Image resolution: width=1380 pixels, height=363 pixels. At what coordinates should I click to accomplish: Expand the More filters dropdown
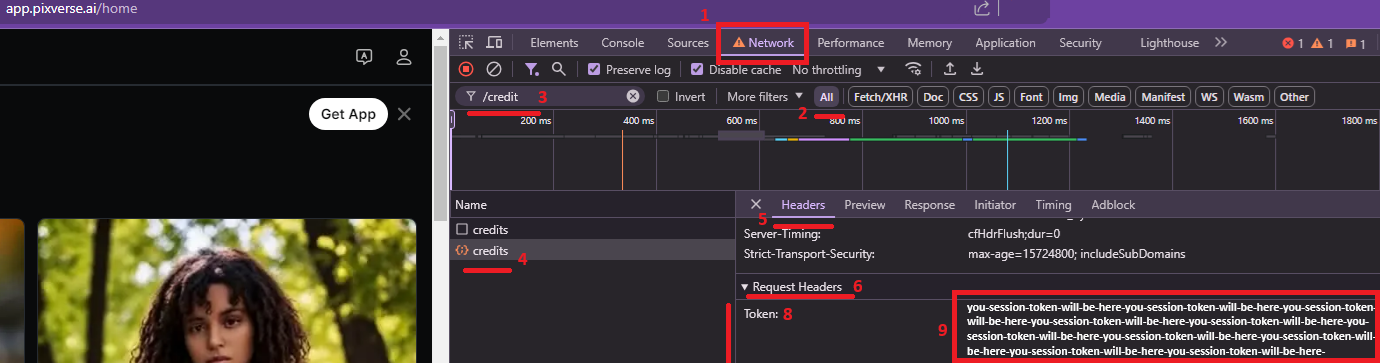point(765,97)
